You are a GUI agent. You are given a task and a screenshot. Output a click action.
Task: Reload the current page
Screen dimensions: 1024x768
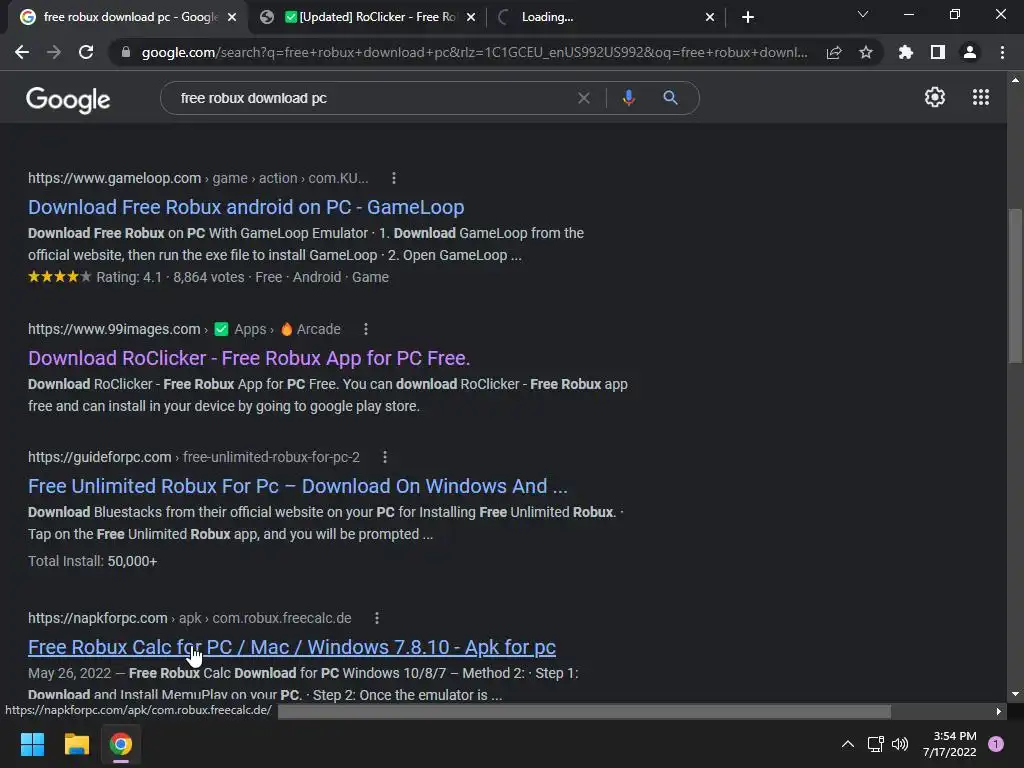[86, 52]
